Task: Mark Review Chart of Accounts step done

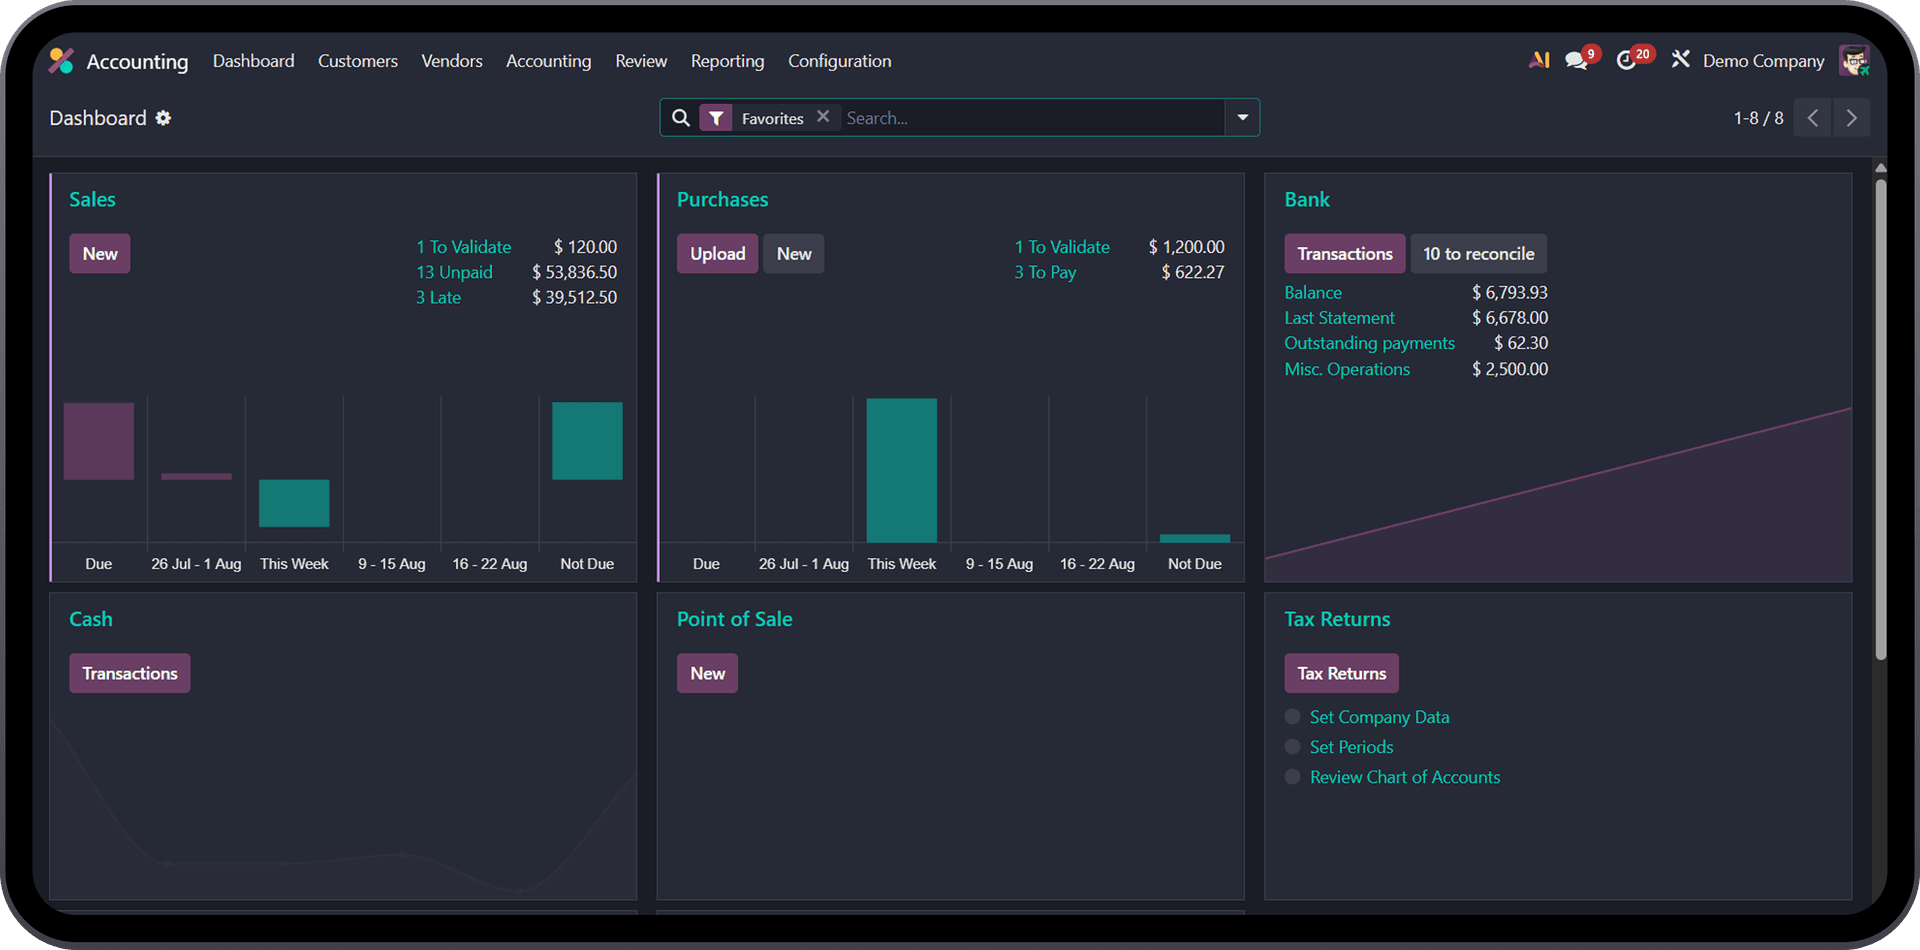Action: 1293,777
